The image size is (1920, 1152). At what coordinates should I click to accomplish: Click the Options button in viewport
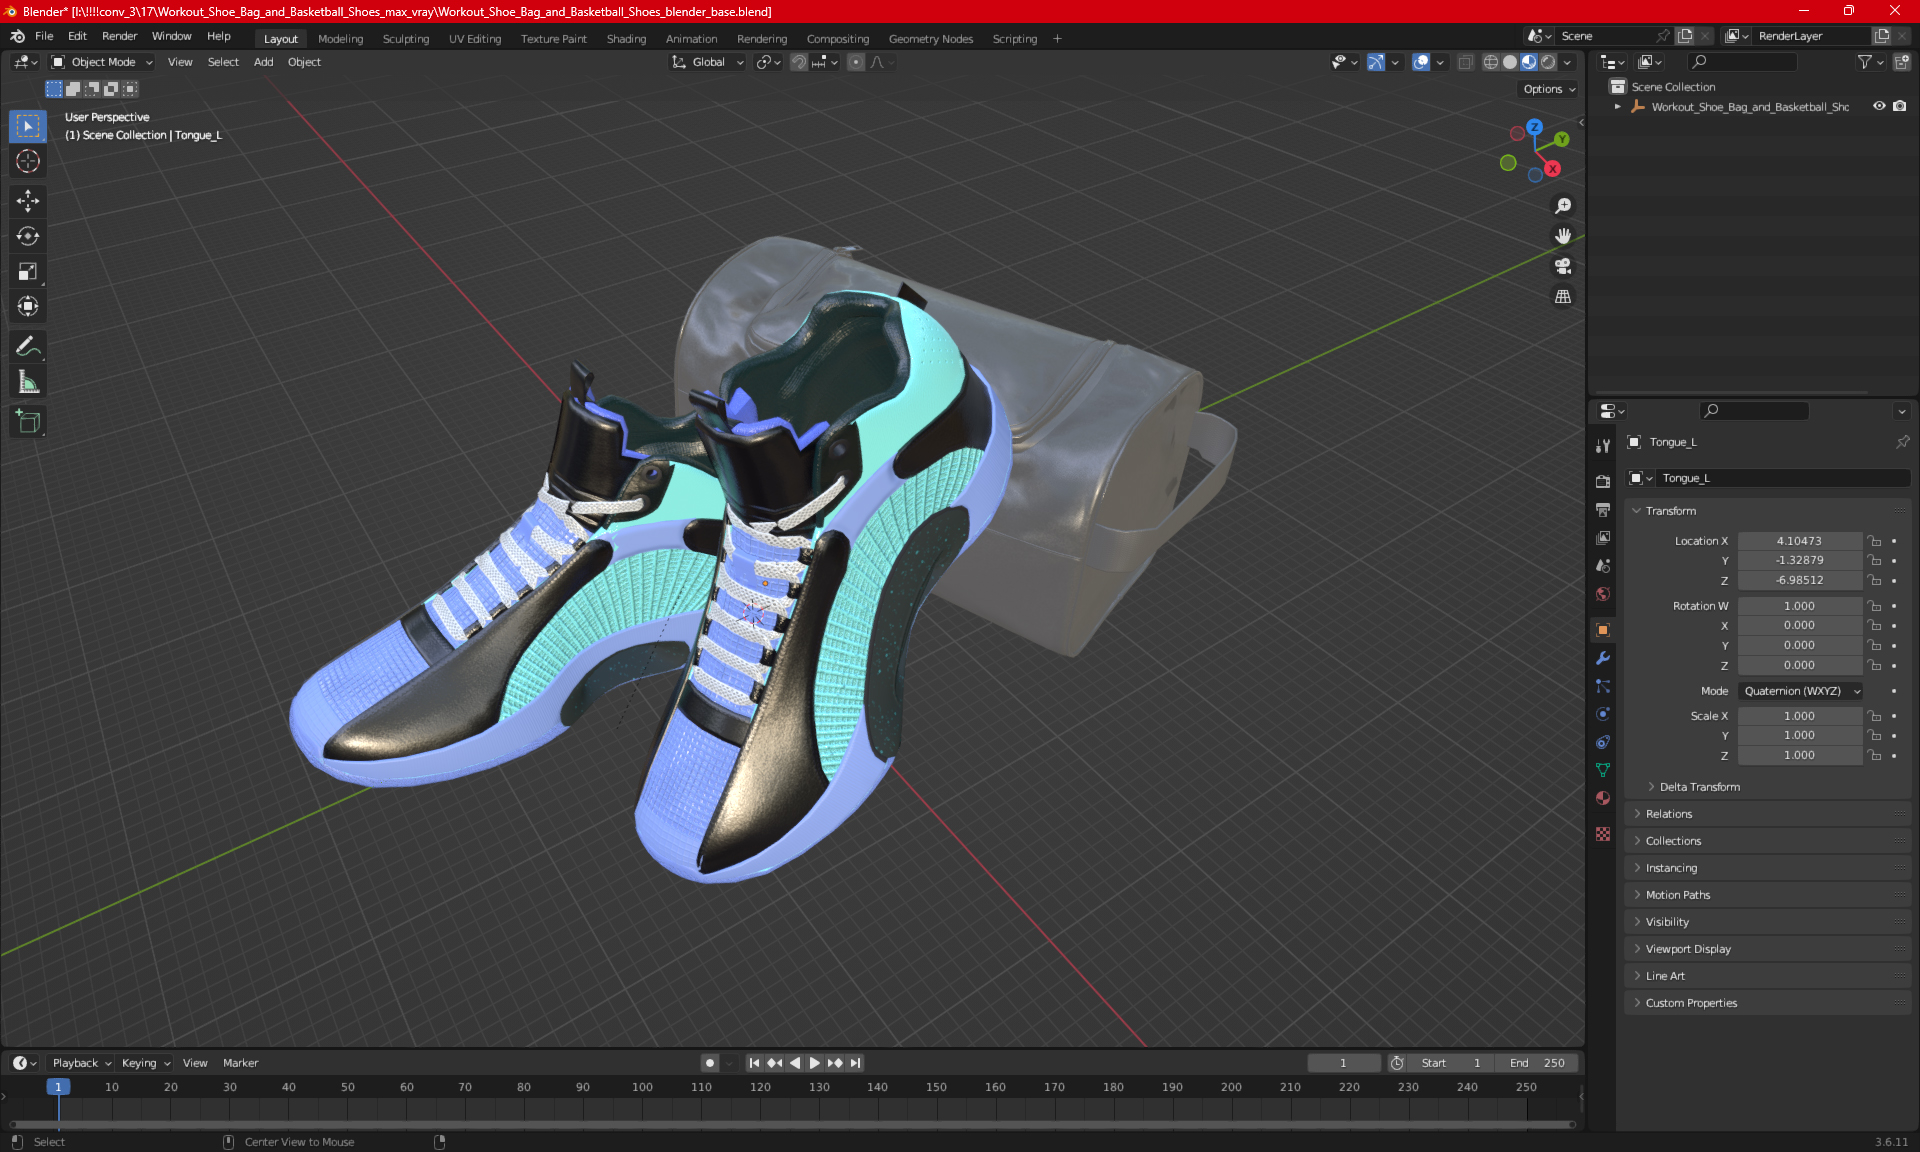1548,89
